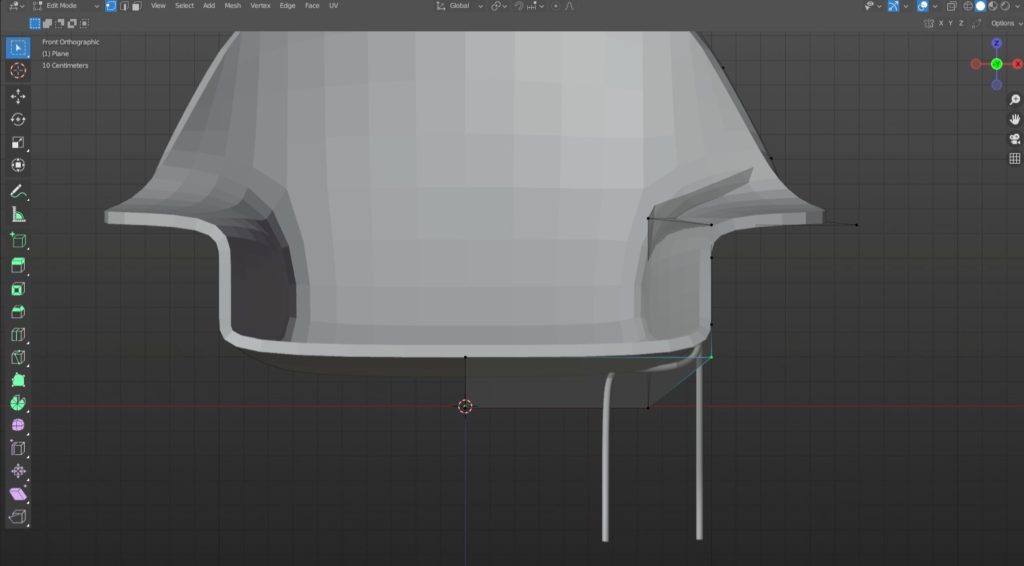Pick the Scale tool
The width and height of the screenshot is (1024, 566).
click(17, 142)
